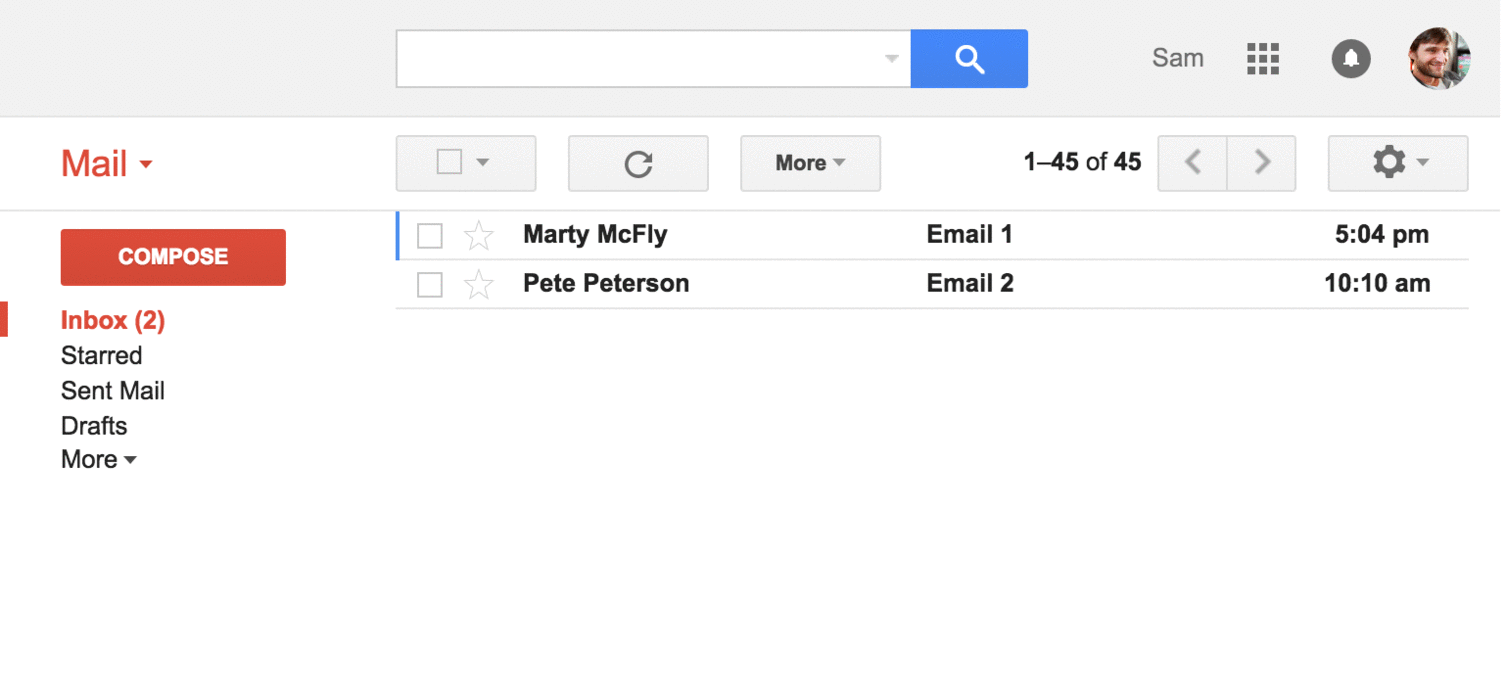Go to the previous page of emails
Screen dimensions: 1507x695
click(1192, 163)
